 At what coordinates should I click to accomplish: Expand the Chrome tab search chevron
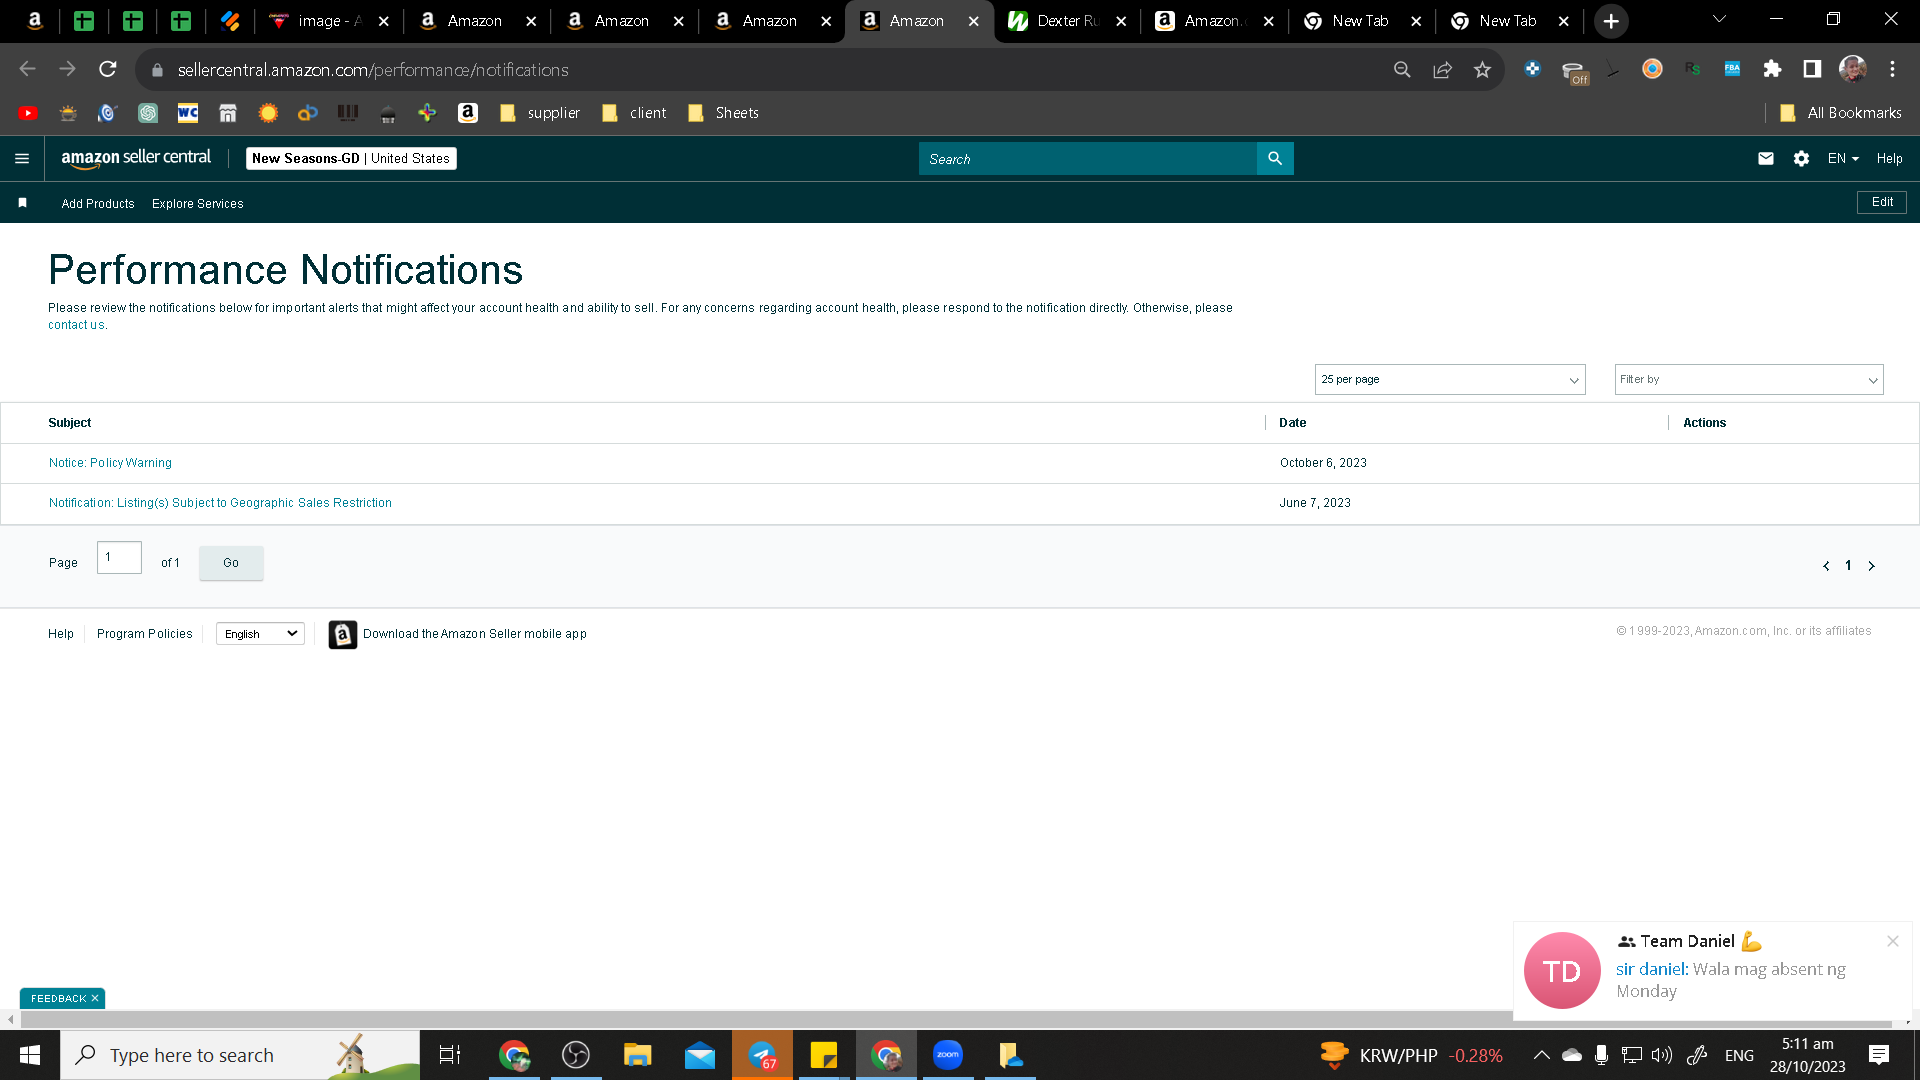point(1719,19)
